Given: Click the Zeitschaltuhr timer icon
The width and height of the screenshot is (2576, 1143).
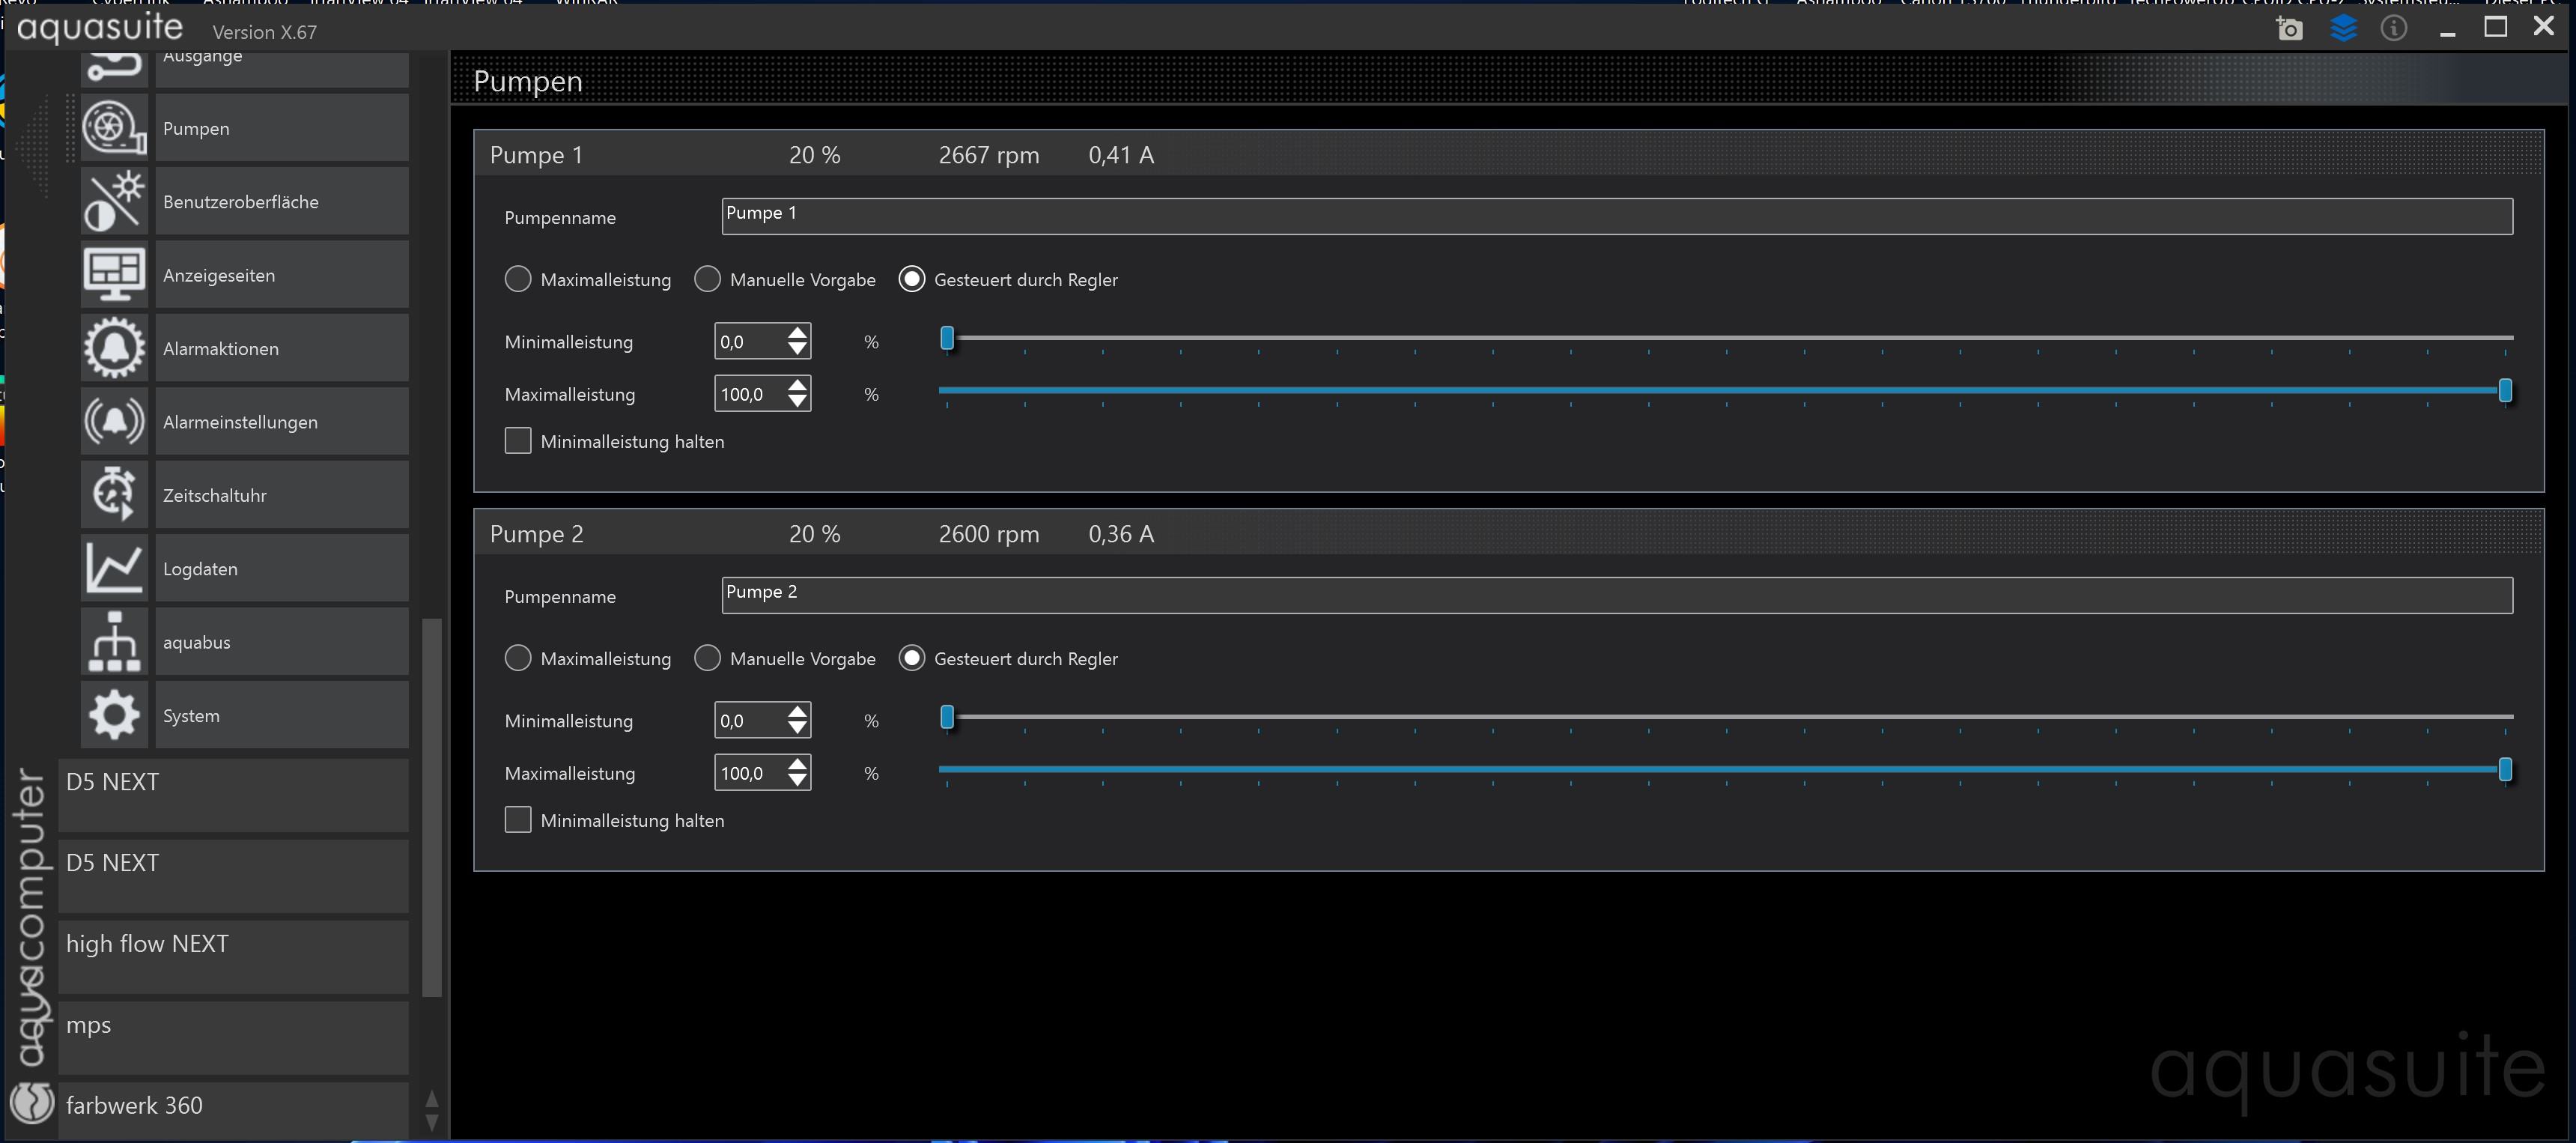Looking at the screenshot, I should 114,495.
